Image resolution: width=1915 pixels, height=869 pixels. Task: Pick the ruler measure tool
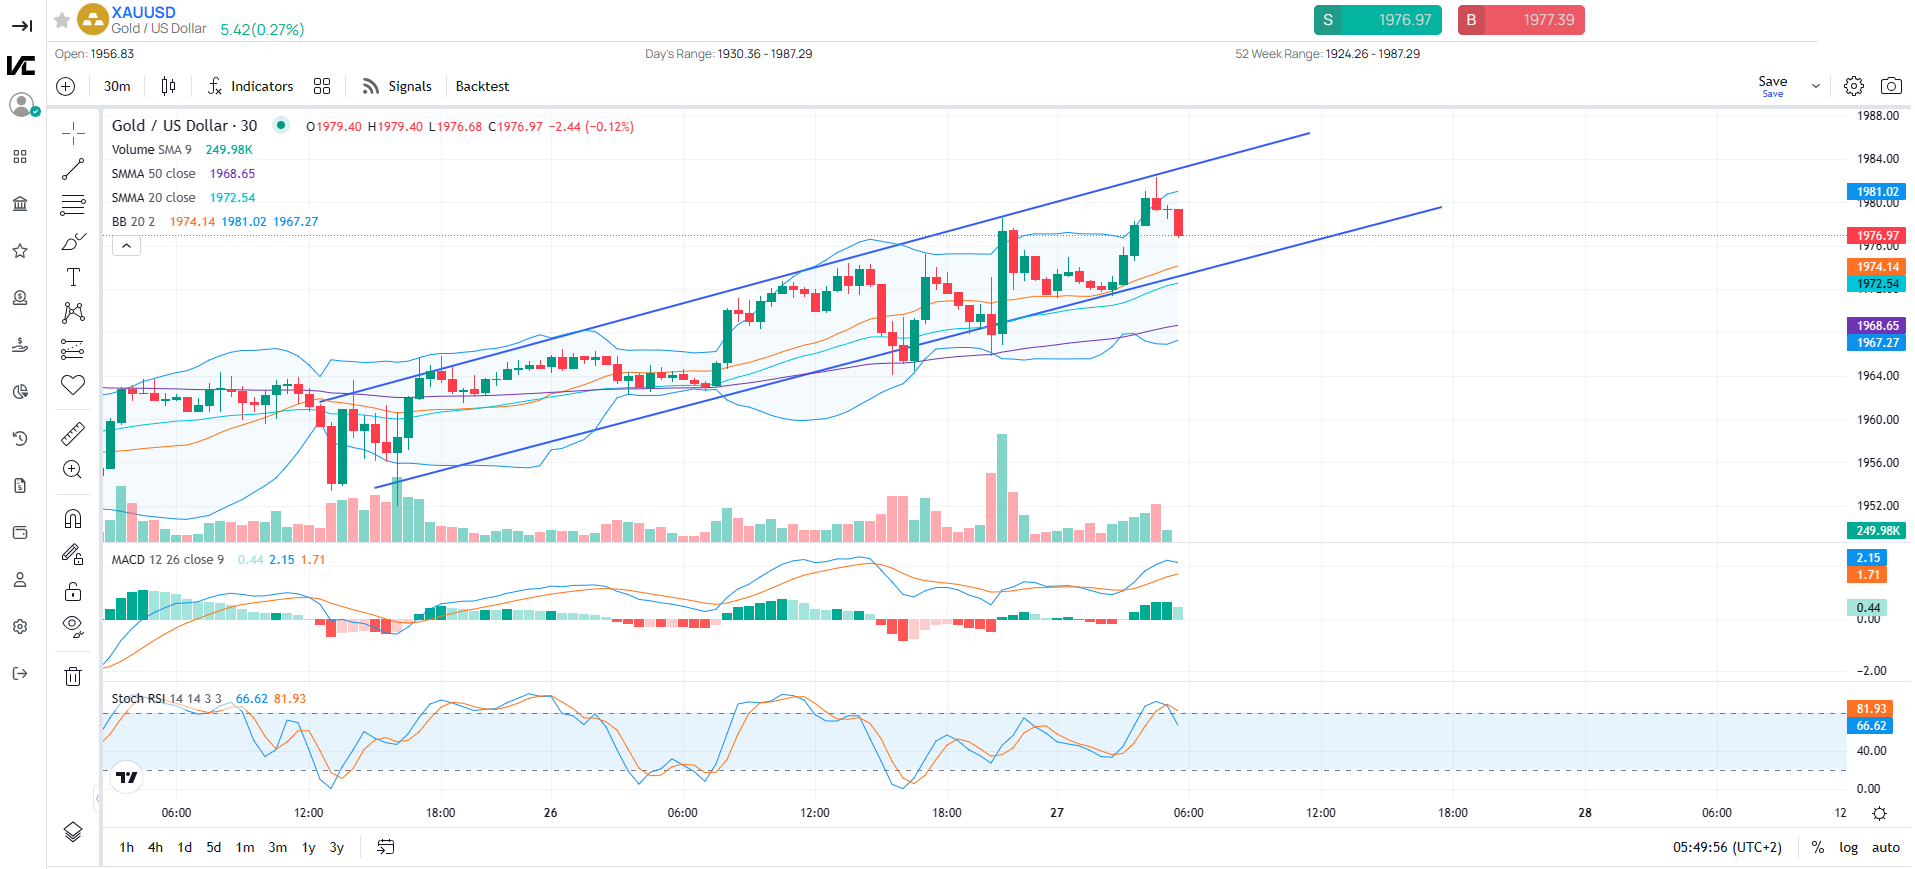pos(73,434)
